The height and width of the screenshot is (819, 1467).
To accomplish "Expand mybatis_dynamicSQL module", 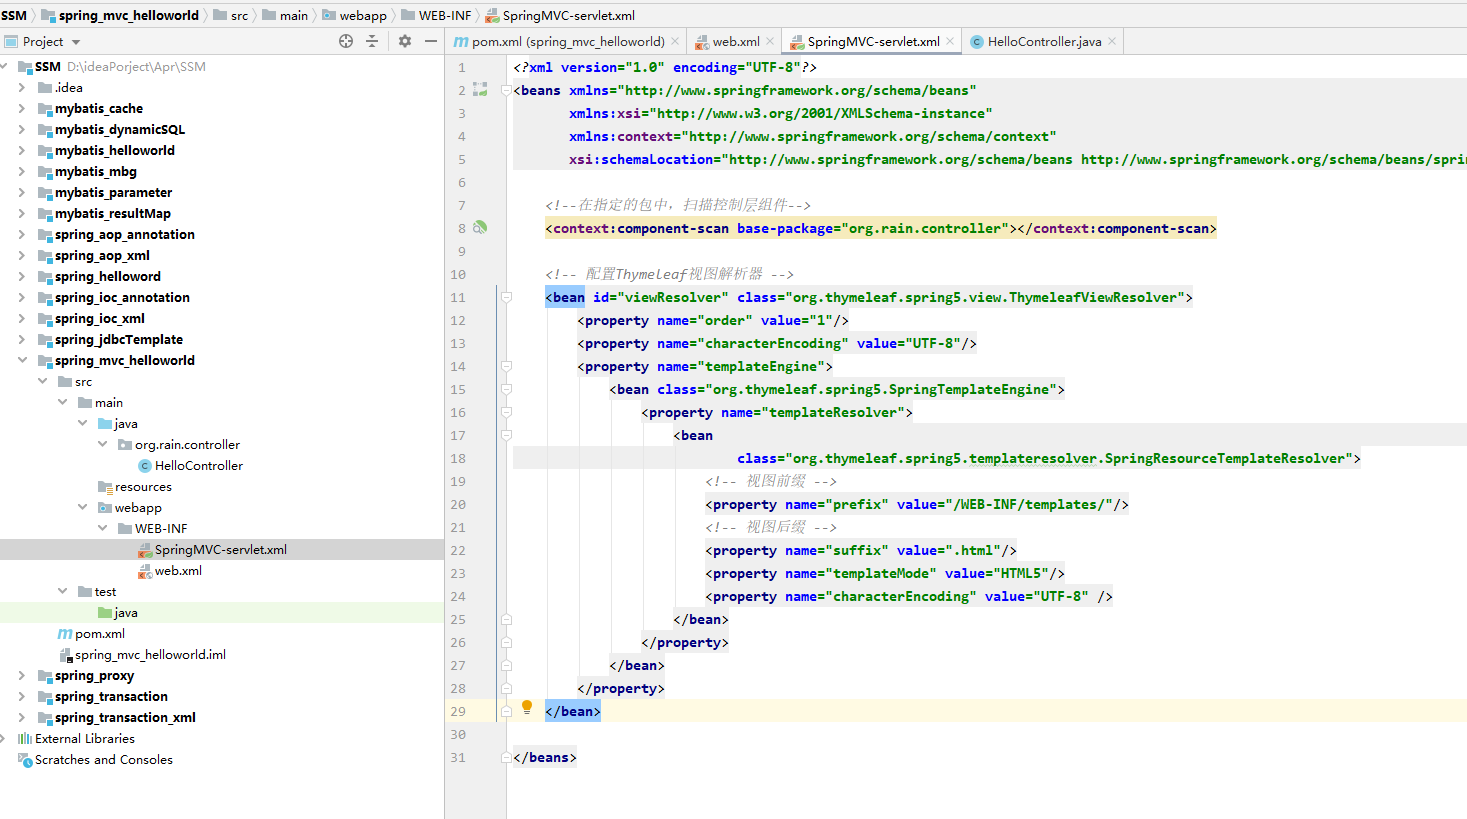I will coord(22,129).
